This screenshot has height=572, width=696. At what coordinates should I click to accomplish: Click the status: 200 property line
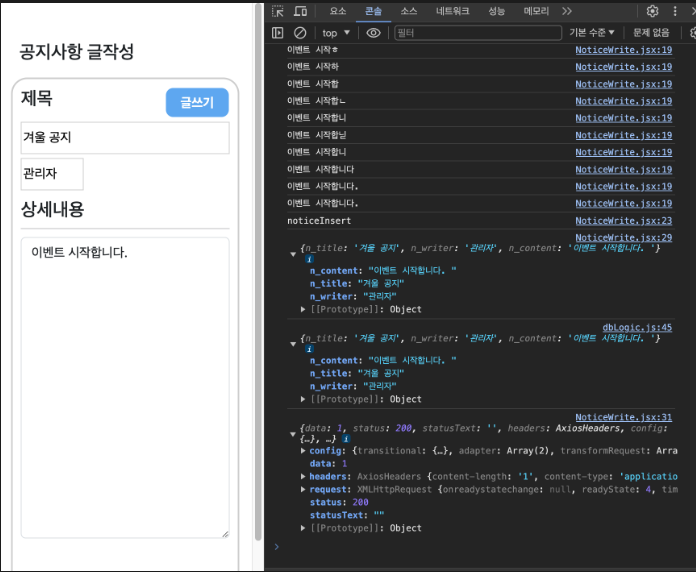coord(339,502)
